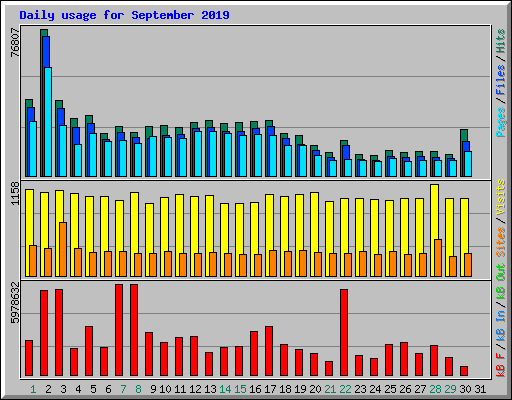Click the cyan Pages bar for day 1
Image resolution: width=512 pixels, height=400 pixels.
tap(33, 149)
